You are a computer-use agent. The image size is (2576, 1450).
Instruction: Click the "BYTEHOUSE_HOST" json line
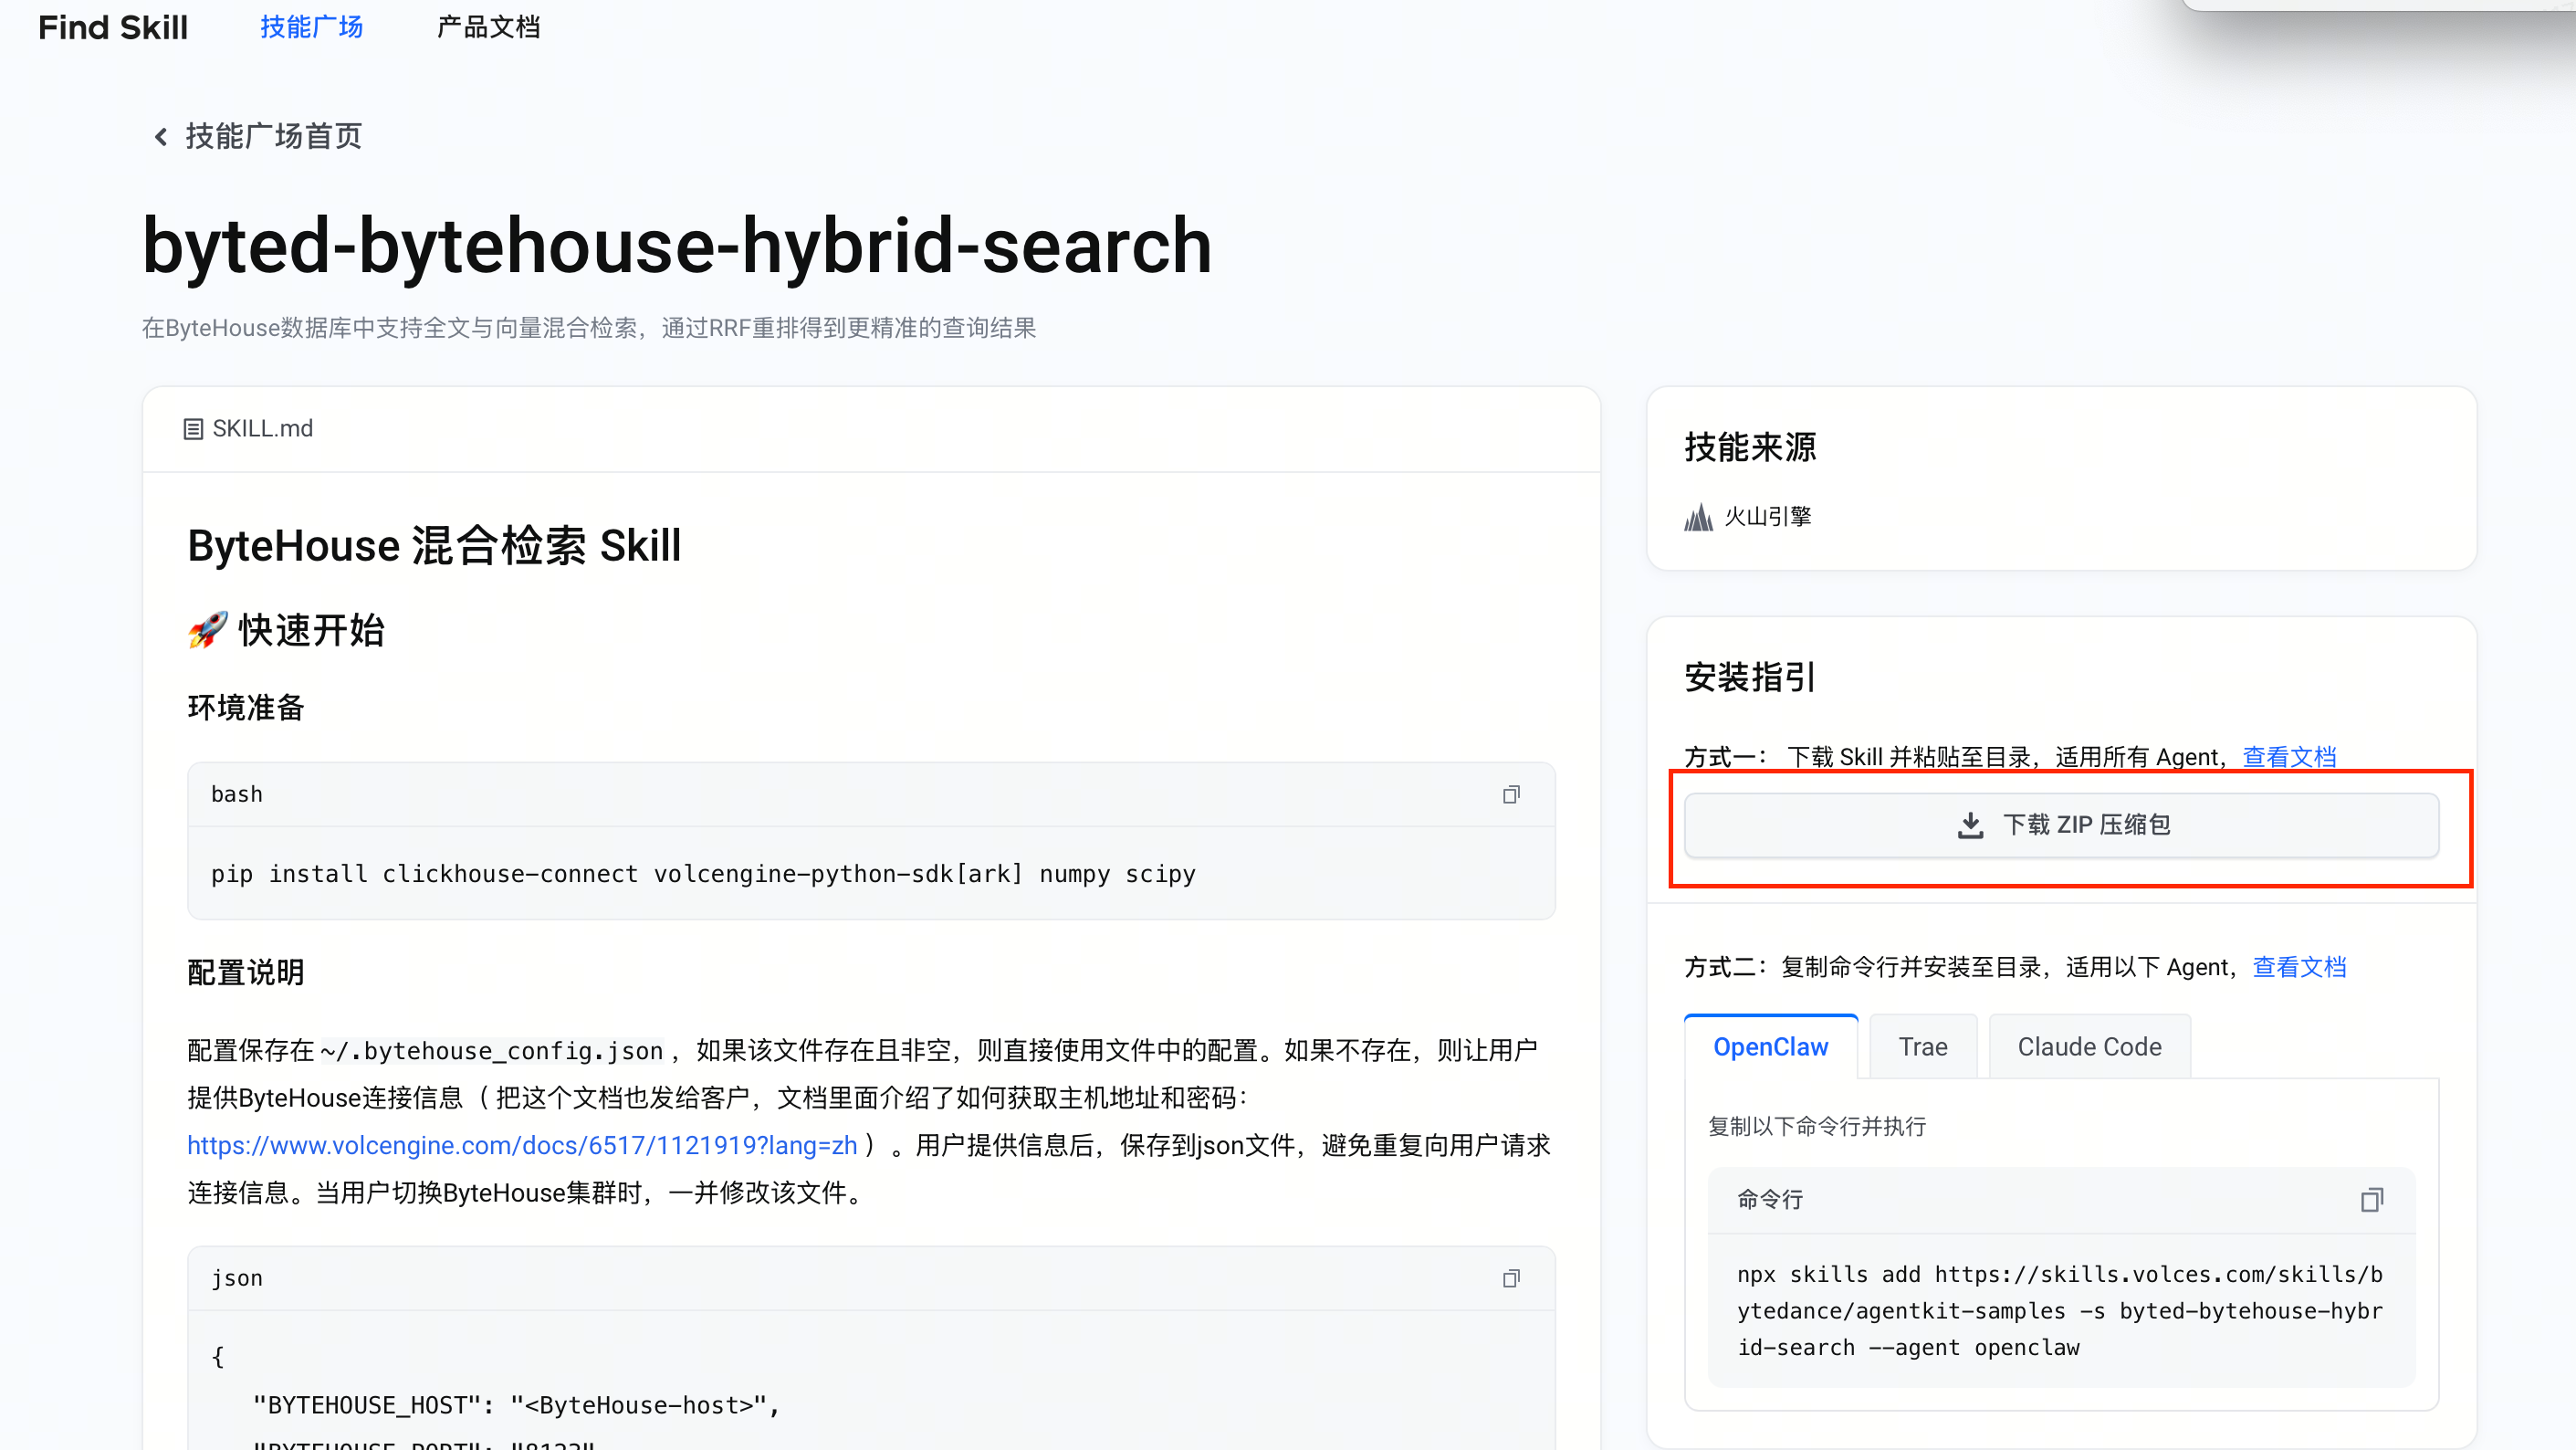click(x=516, y=1405)
